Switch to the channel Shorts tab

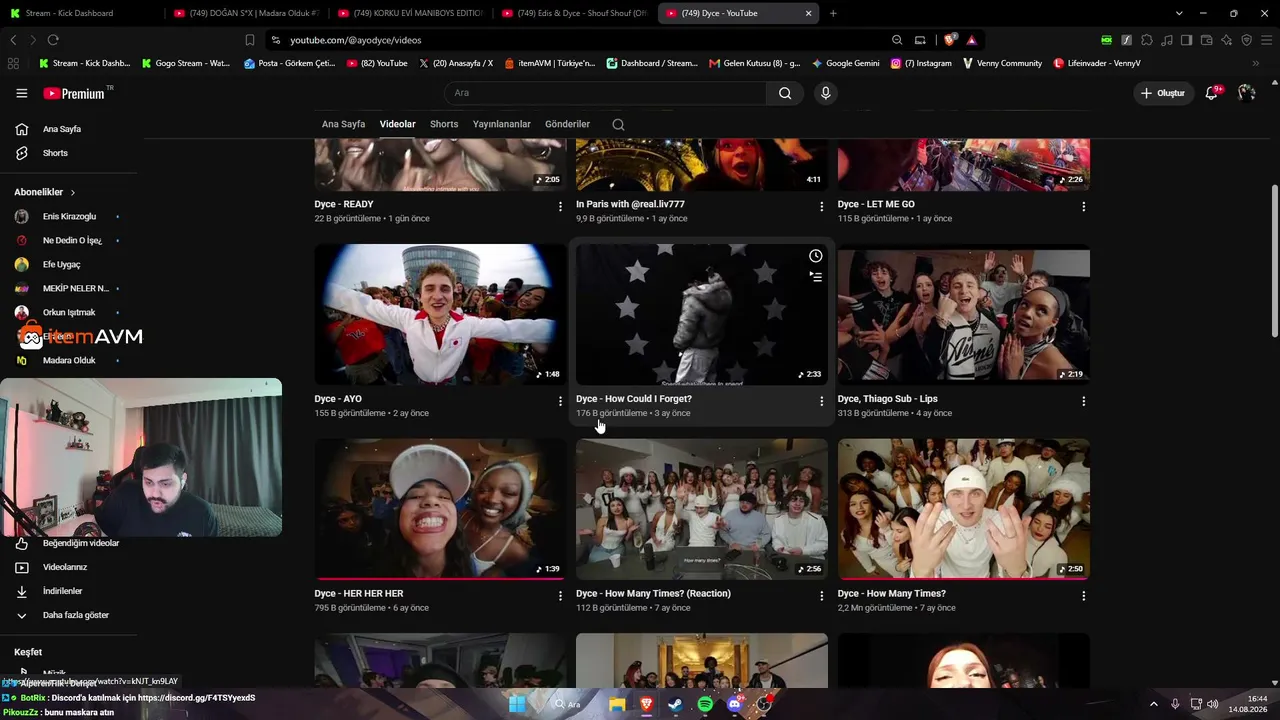(x=444, y=124)
